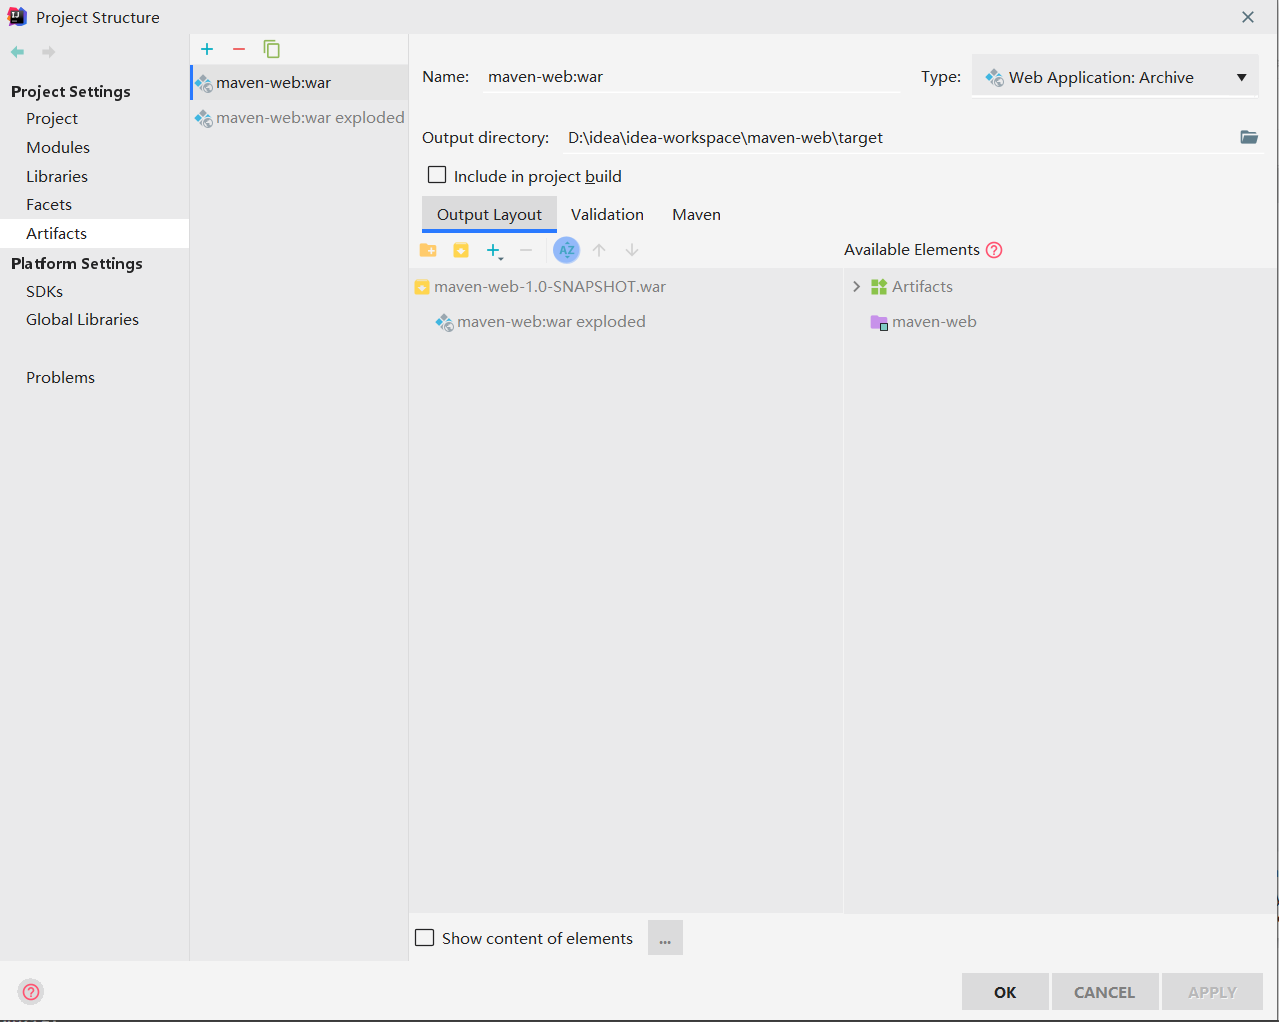Click the Forward navigation arrow
This screenshot has width=1279, height=1022.
point(48,52)
